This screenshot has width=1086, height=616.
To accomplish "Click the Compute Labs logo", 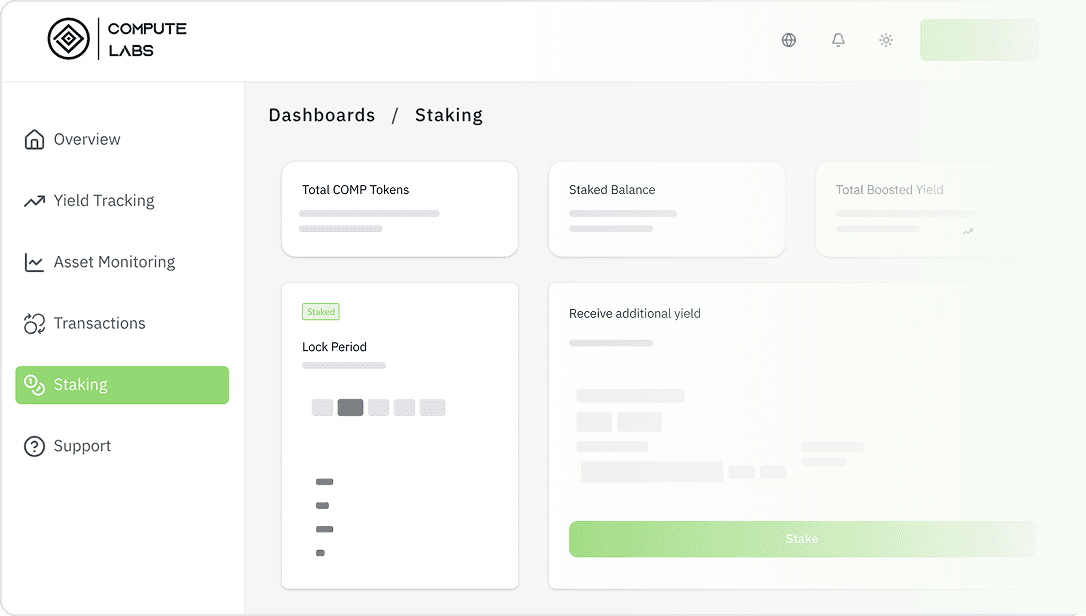I will pos(117,39).
